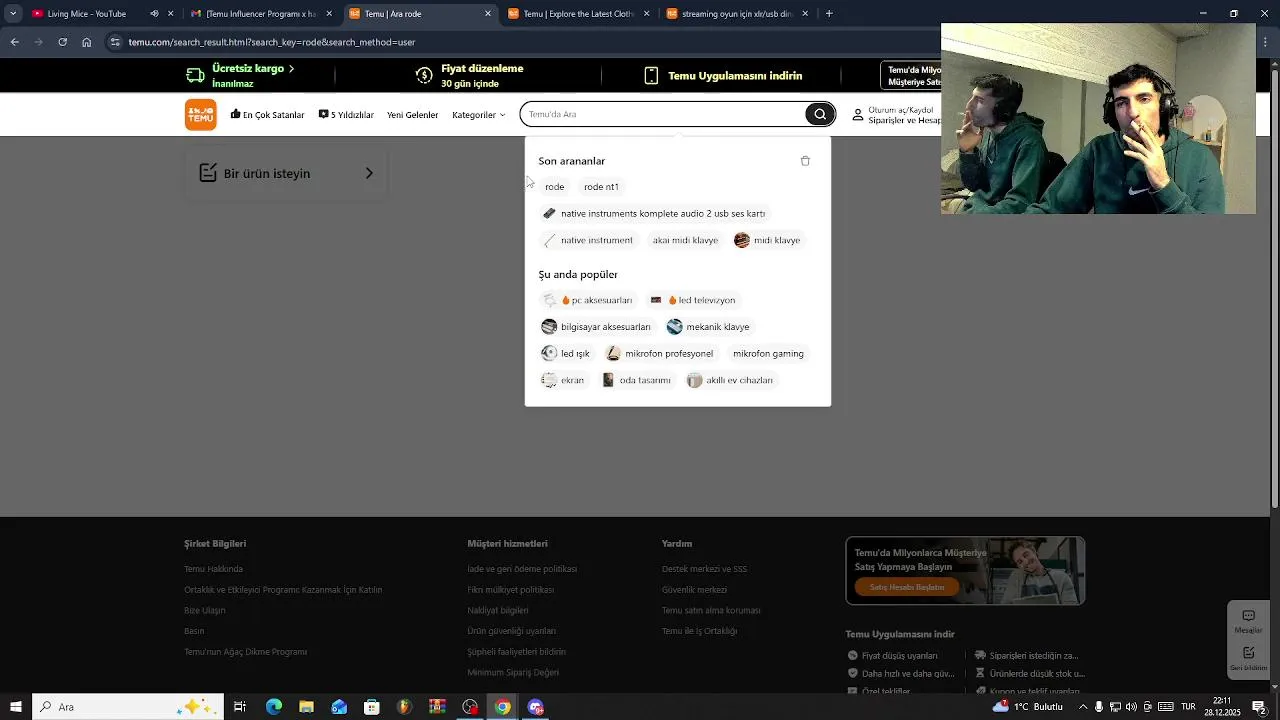The width and height of the screenshot is (1280, 720).
Task: Click the Fiyat düzenleme price icon
Action: (x=424, y=76)
